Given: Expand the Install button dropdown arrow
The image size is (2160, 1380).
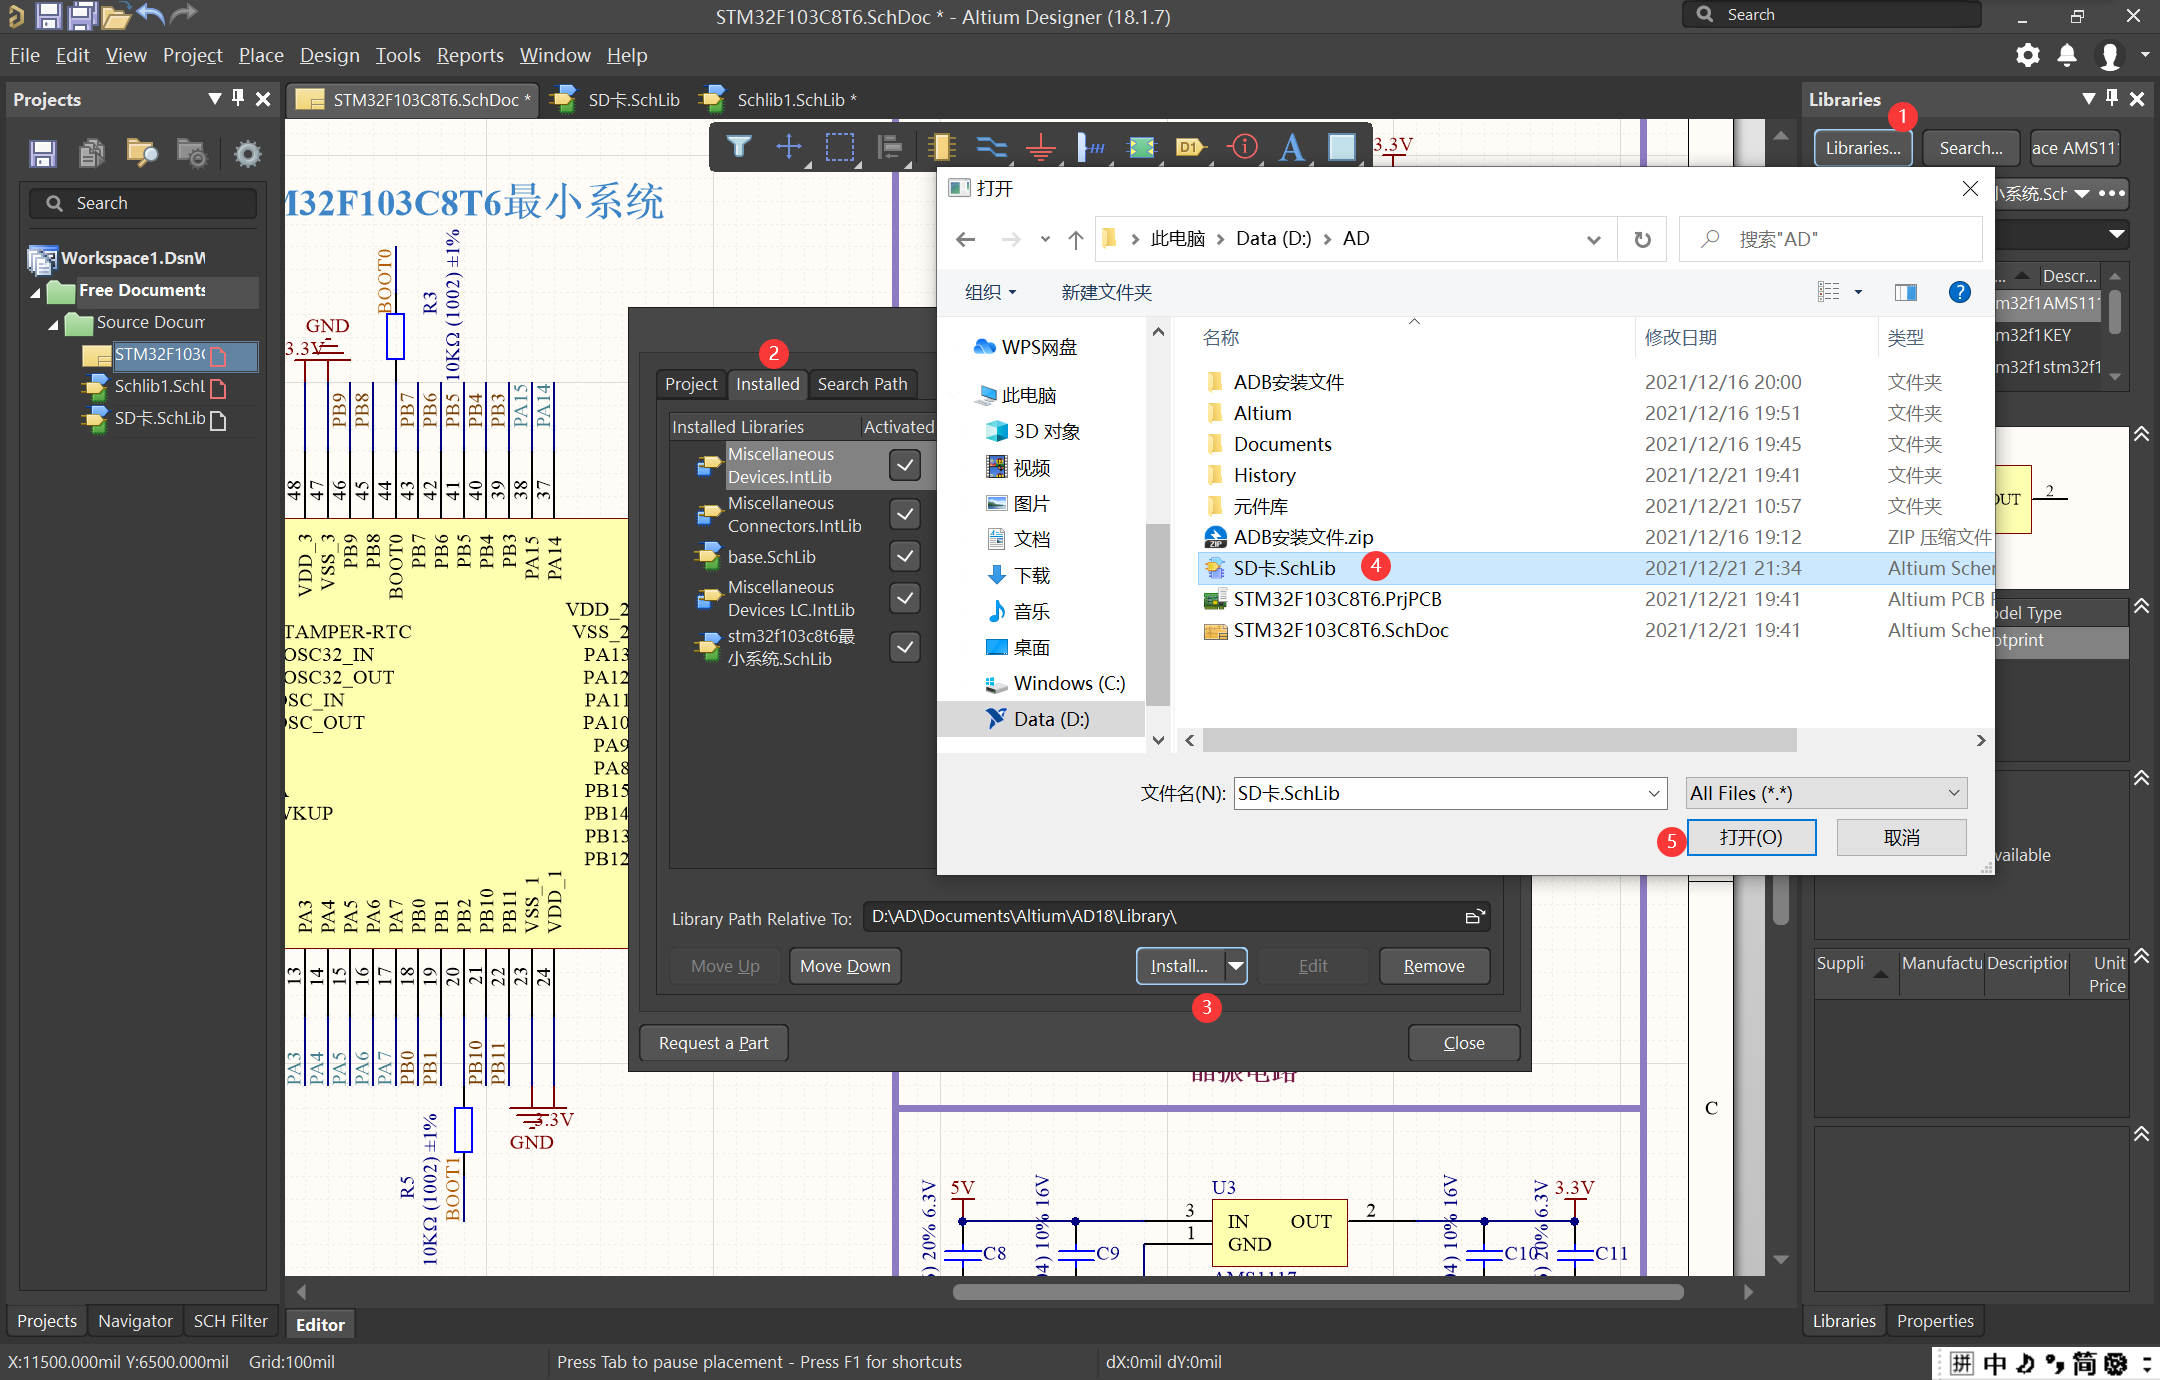Looking at the screenshot, I should click(x=1236, y=966).
